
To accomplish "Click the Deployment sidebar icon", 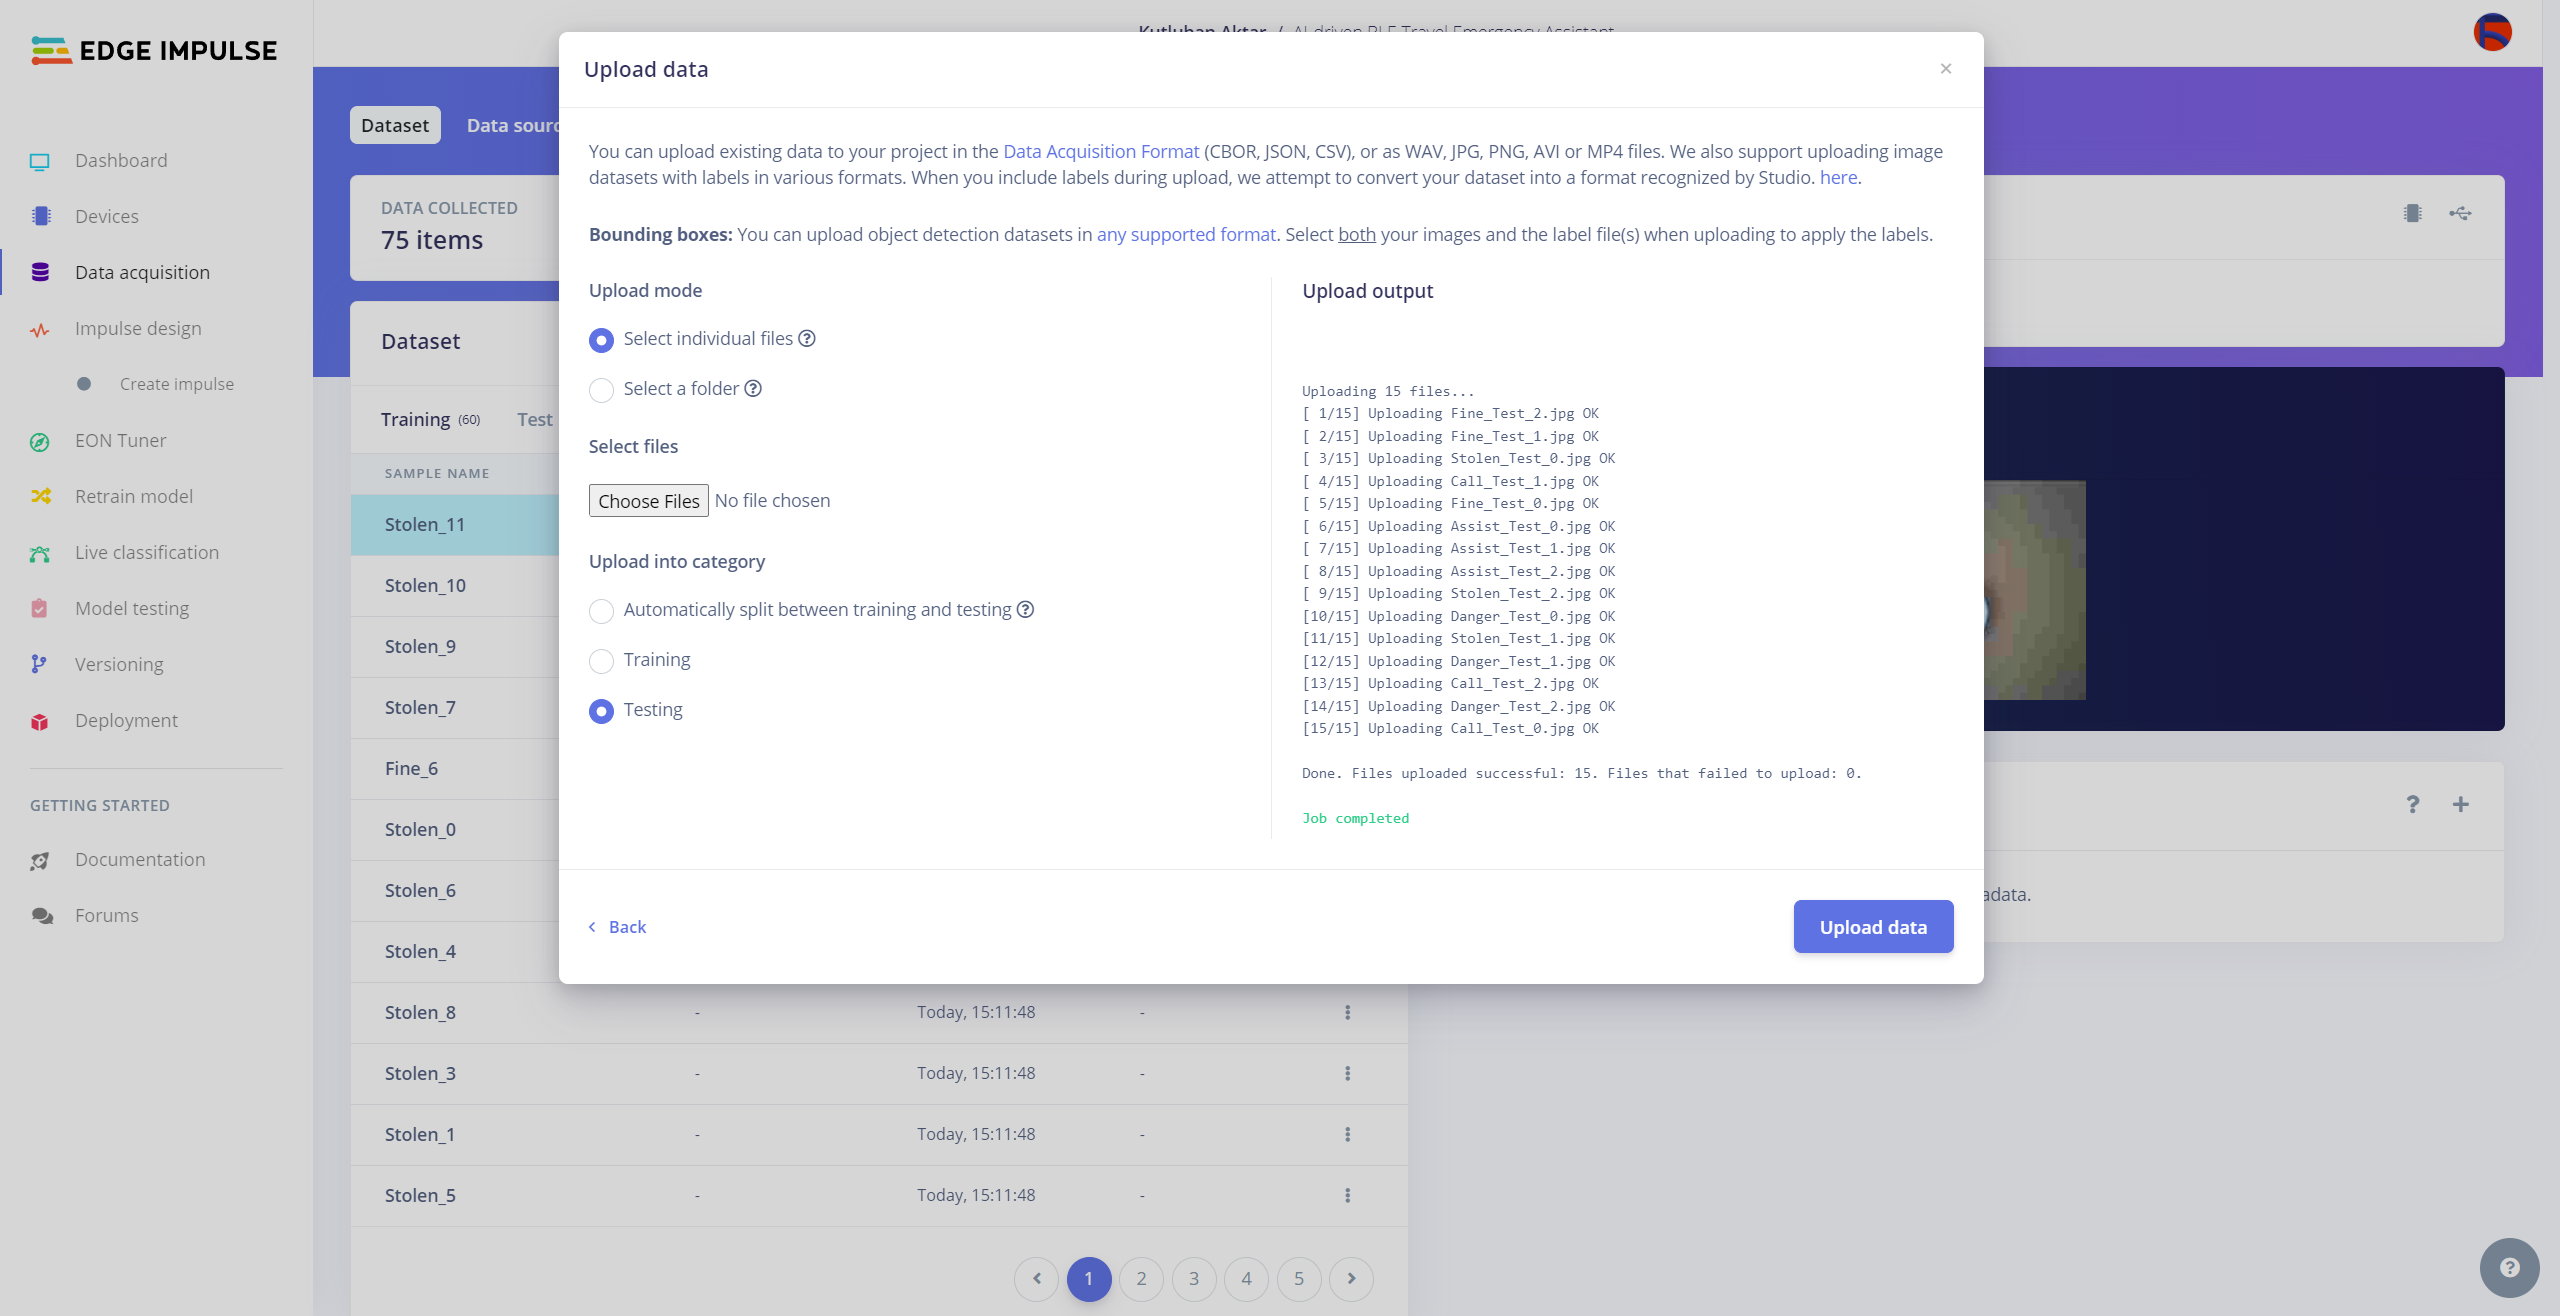I will click(x=44, y=720).
